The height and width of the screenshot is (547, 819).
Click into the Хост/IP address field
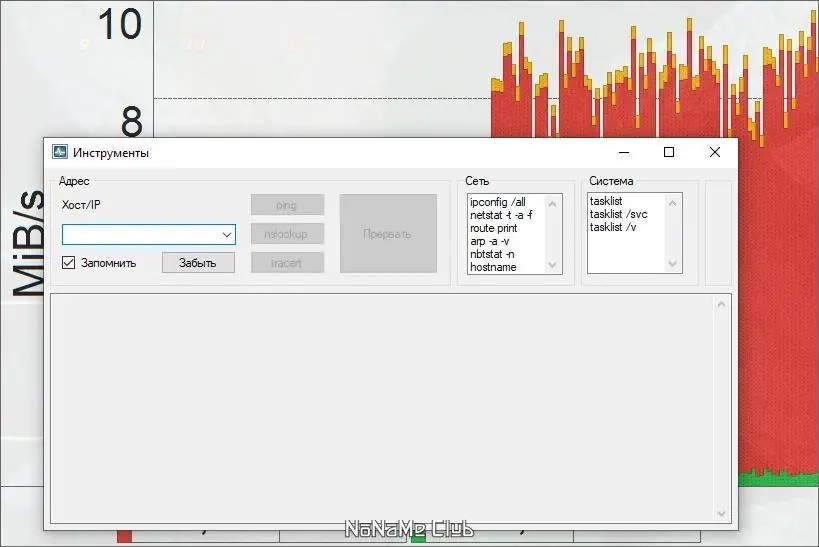[141, 235]
